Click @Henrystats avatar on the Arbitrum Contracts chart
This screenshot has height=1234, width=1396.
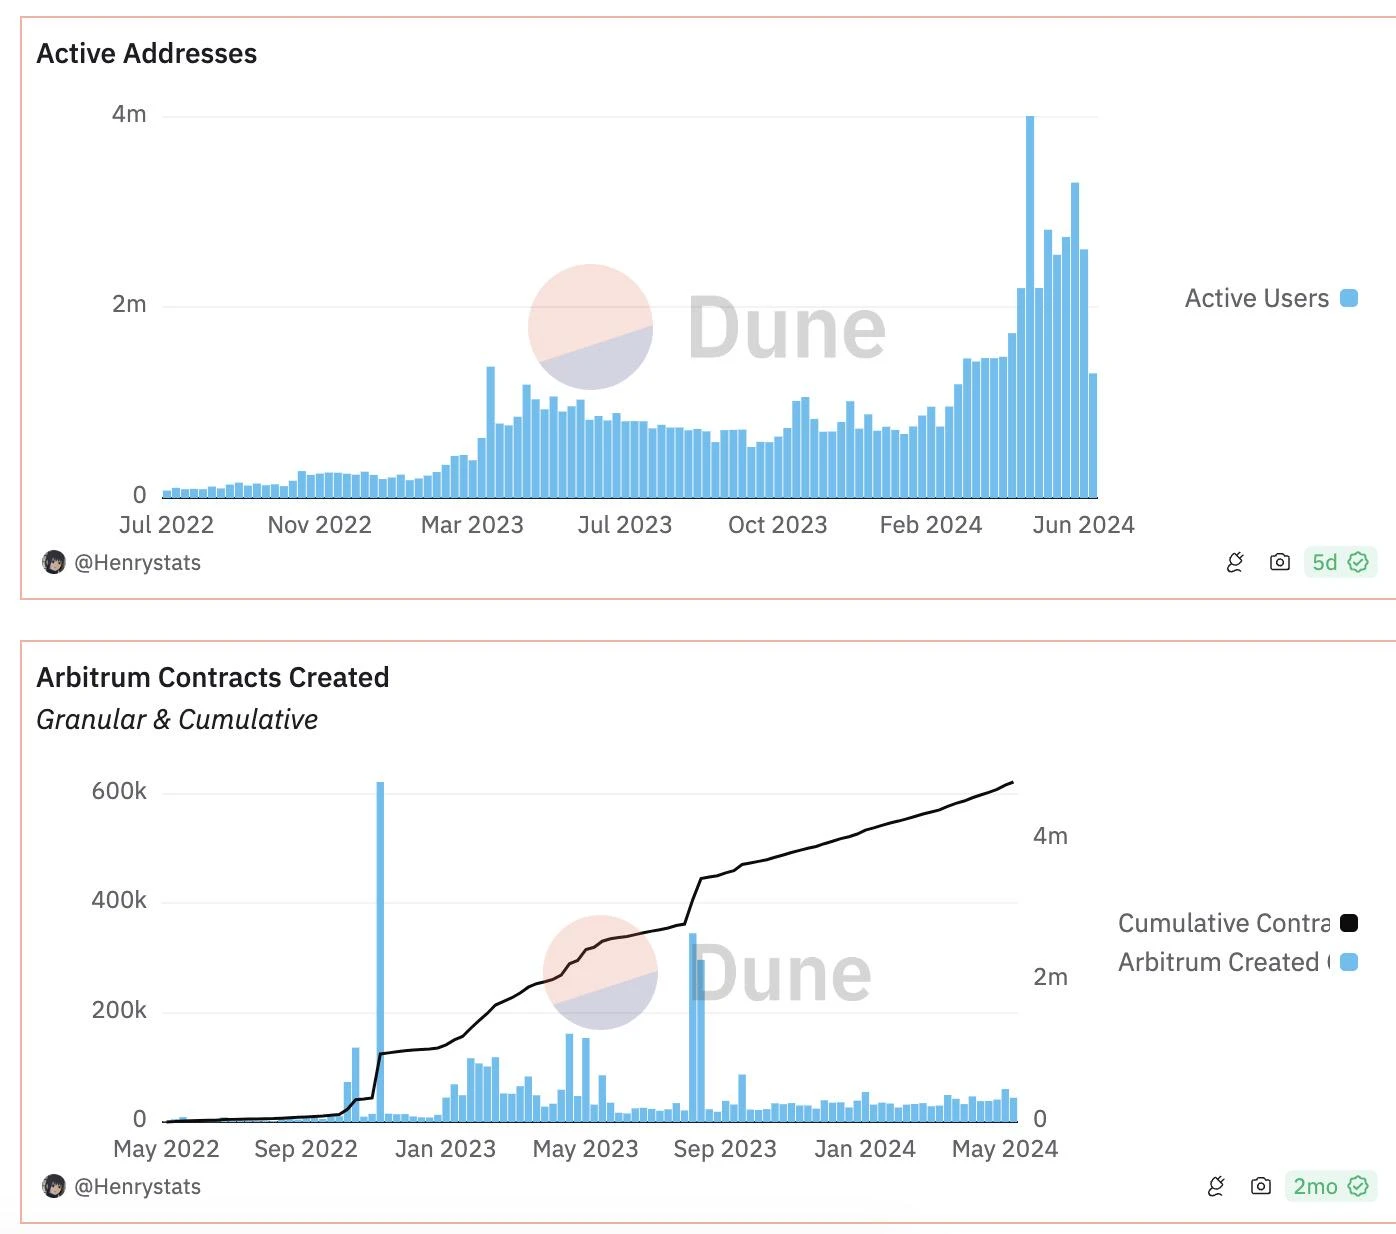pyautogui.click(x=54, y=1186)
